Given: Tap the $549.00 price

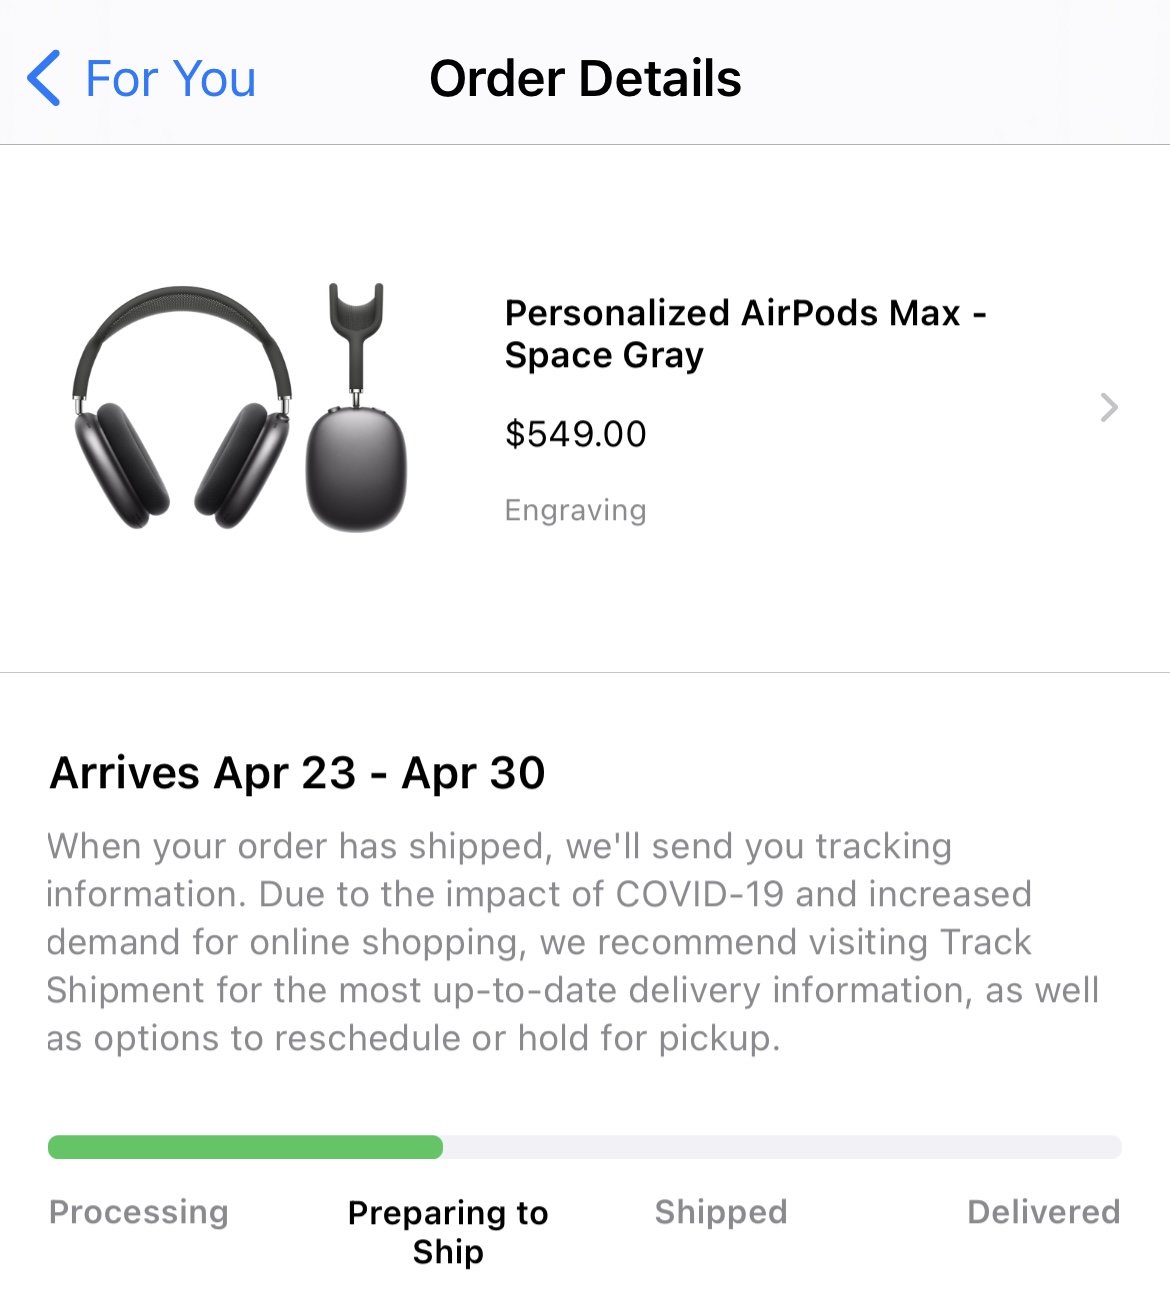Looking at the screenshot, I should pyautogui.click(x=575, y=434).
